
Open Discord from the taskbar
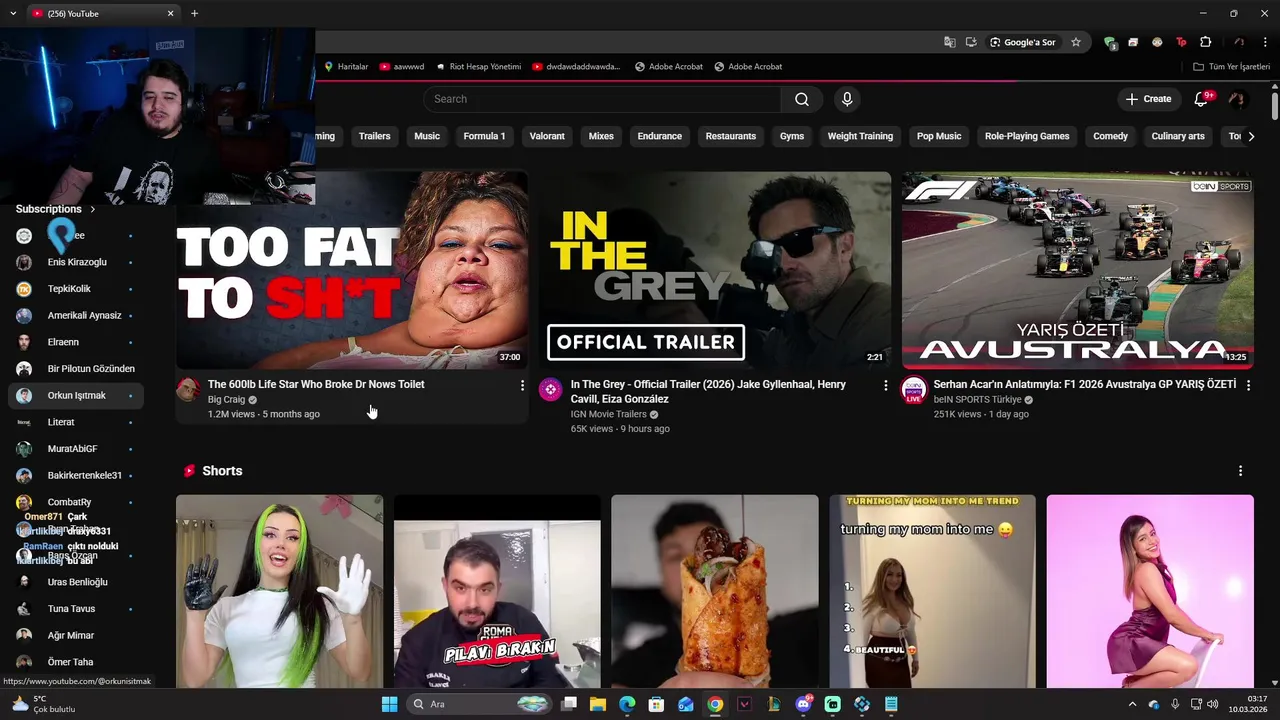pos(803,704)
